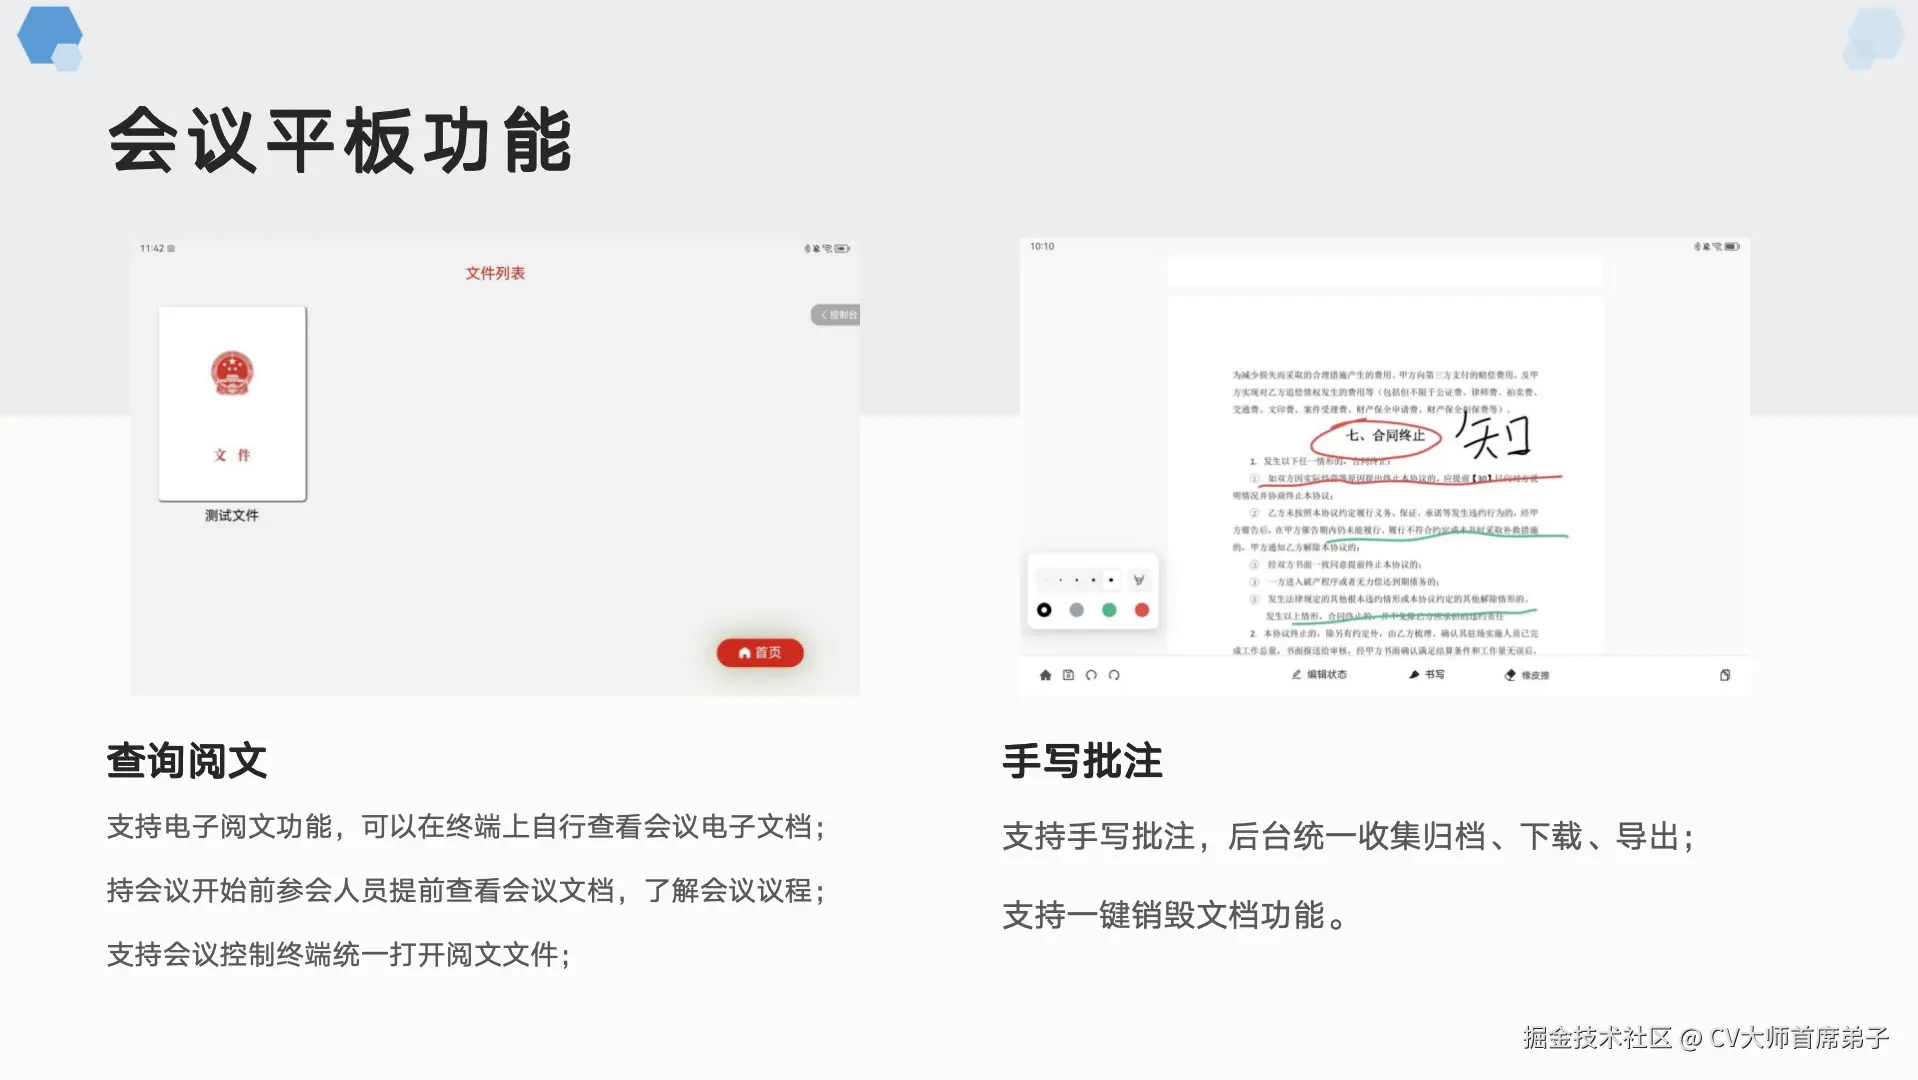Open the 文件列表 header on the reading screen
1918x1080 pixels.
496,272
